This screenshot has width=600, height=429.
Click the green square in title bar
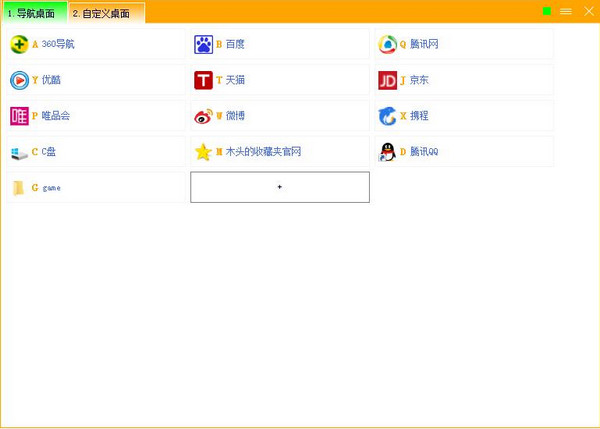click(x=547, y=11)
